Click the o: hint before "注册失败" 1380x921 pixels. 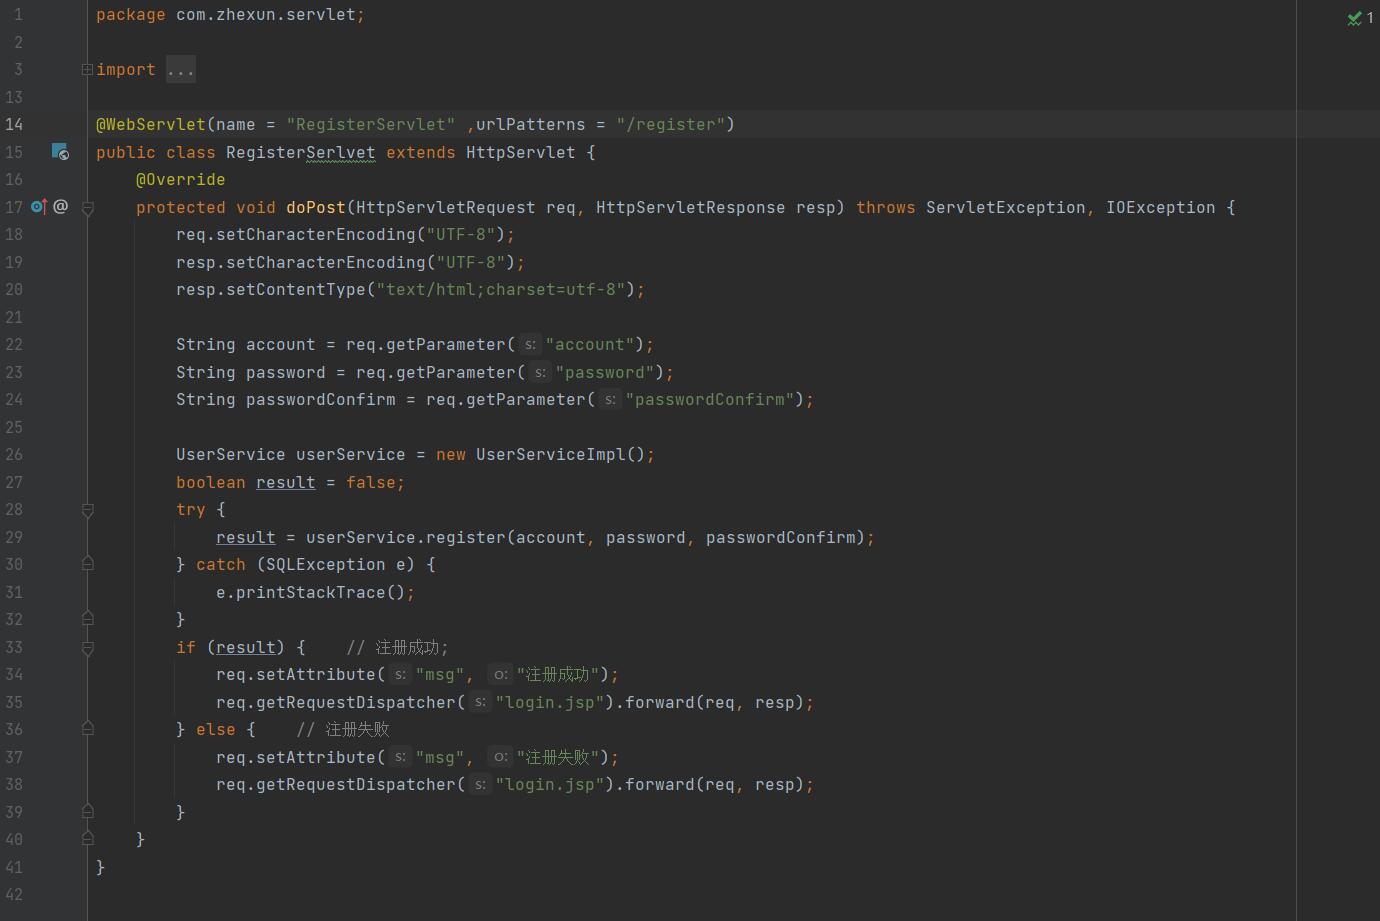tap(500, 757)
